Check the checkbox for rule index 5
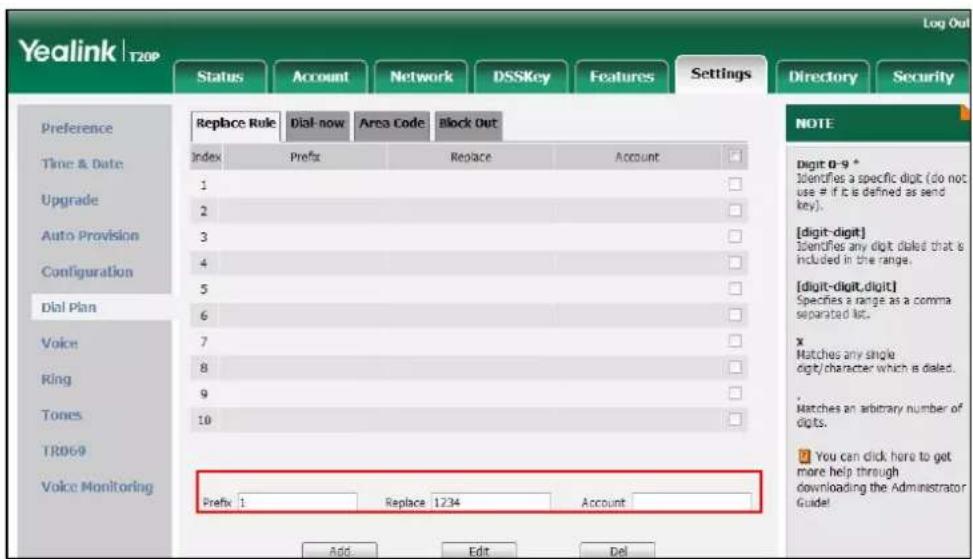 pyautogui.click(x=735, y=288)
